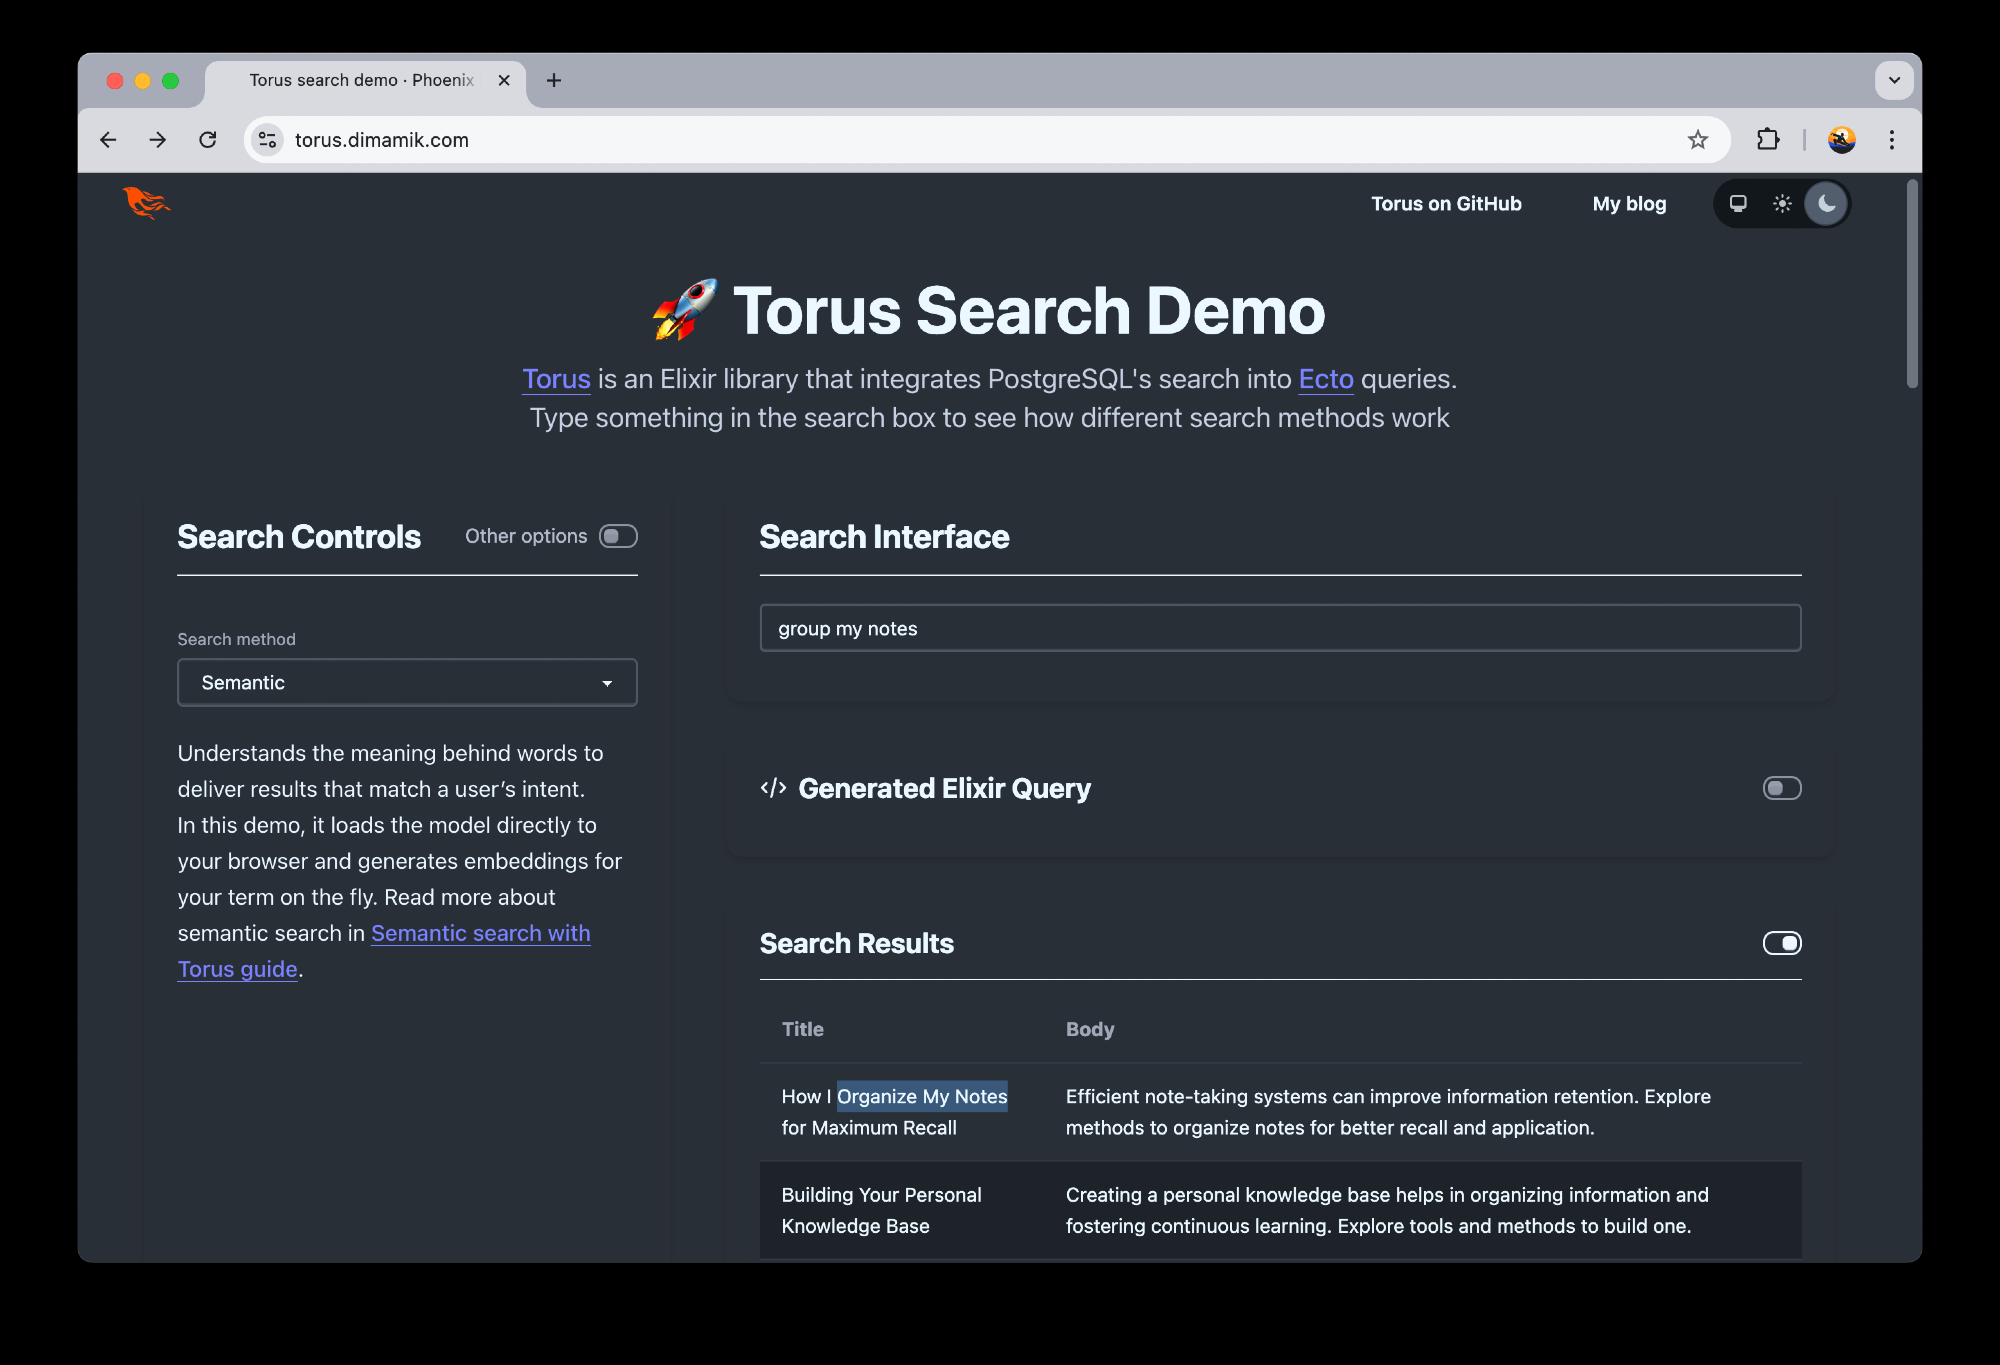
Task: Open Chrome three-dot menu
Action: (x=1891, y=140)
